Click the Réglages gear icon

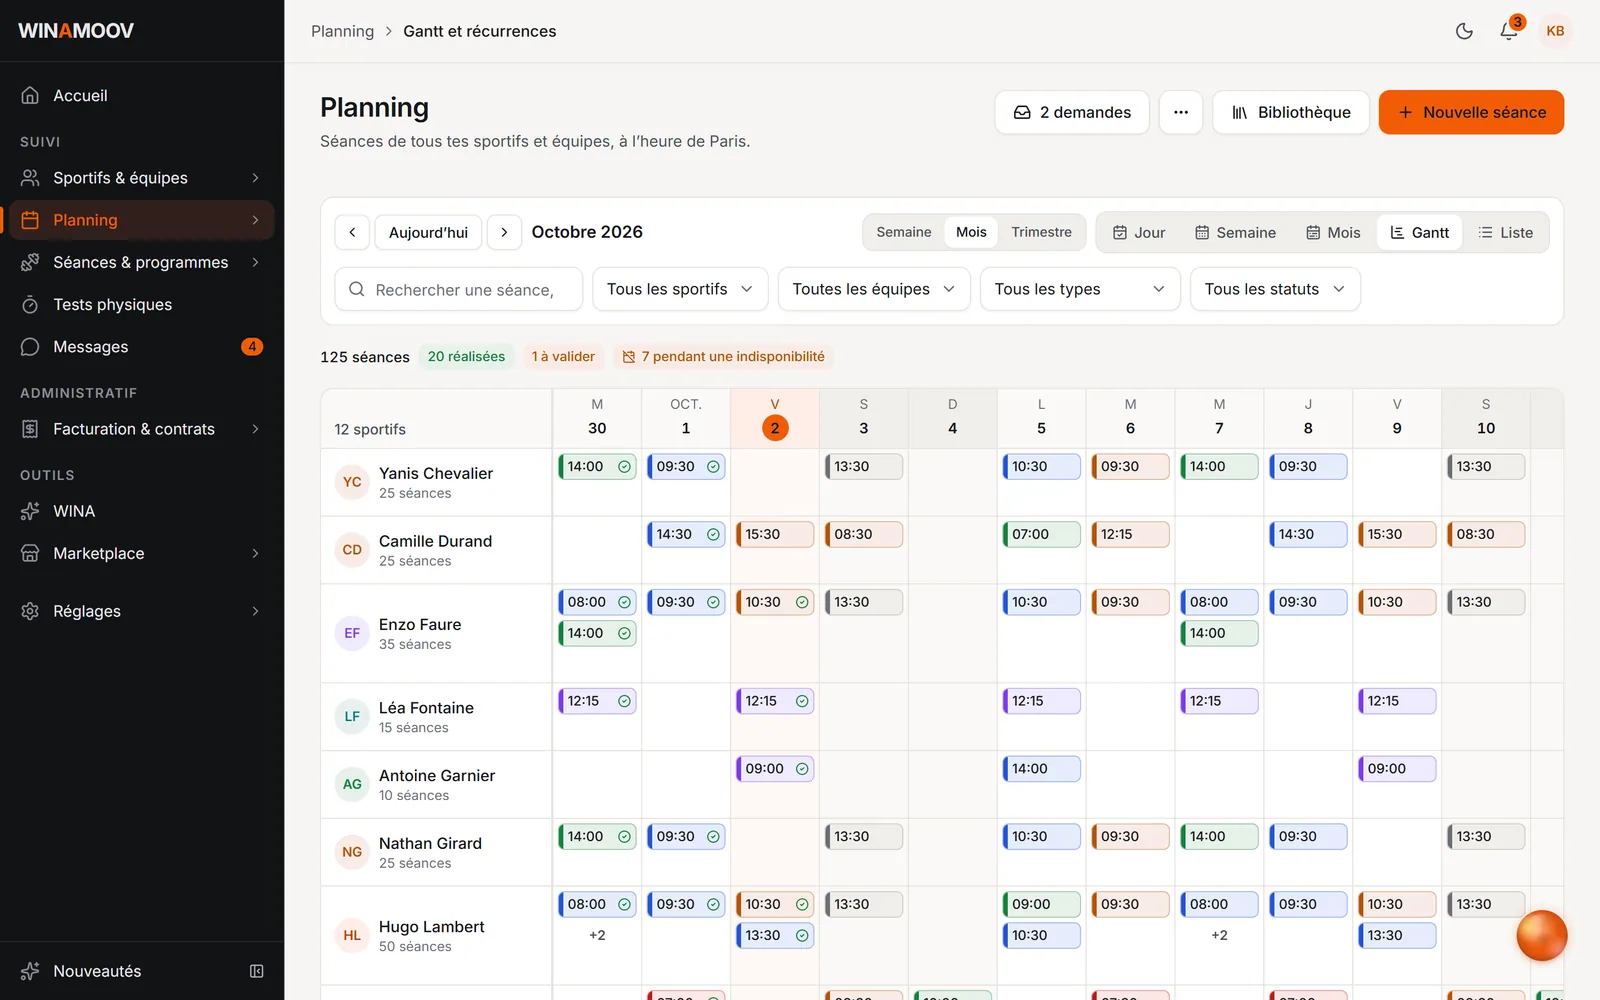(30, 611)
